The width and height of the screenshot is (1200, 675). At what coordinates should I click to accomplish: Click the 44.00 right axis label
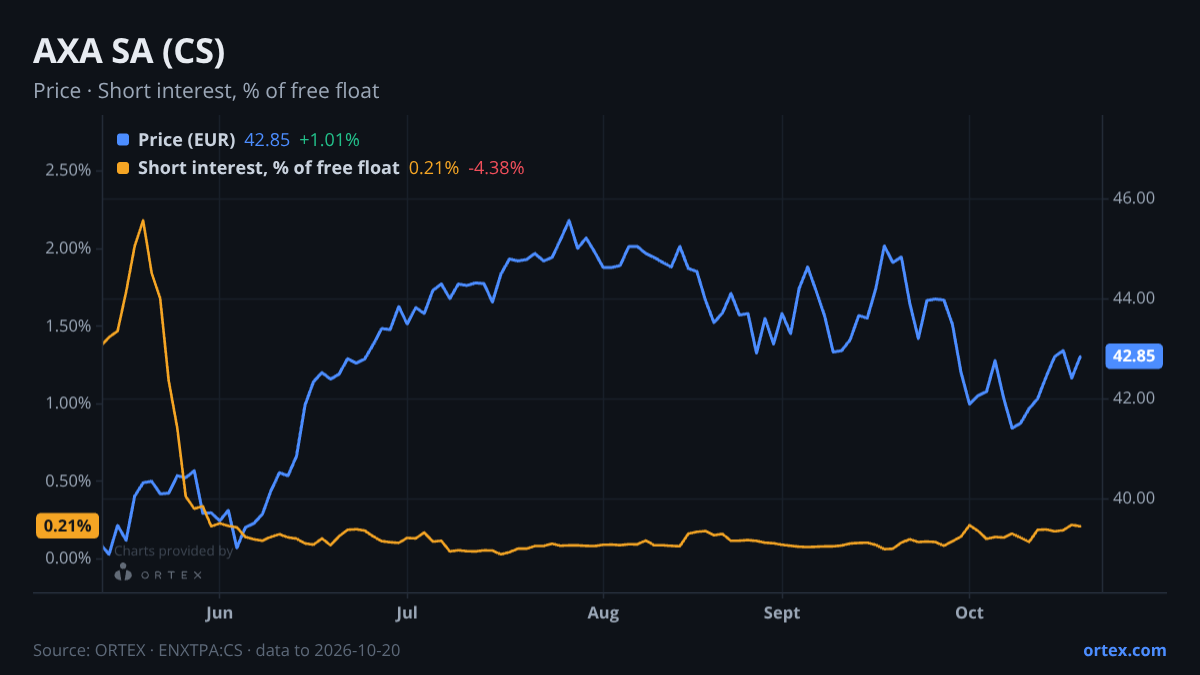coord(1134,298)
